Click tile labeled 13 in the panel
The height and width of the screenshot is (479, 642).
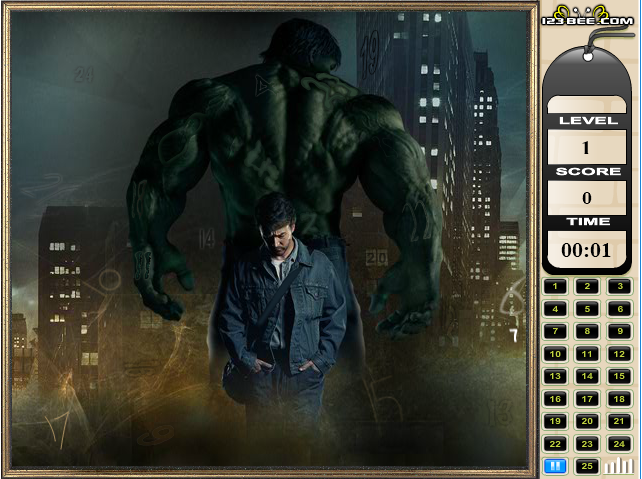pos(555,376)
